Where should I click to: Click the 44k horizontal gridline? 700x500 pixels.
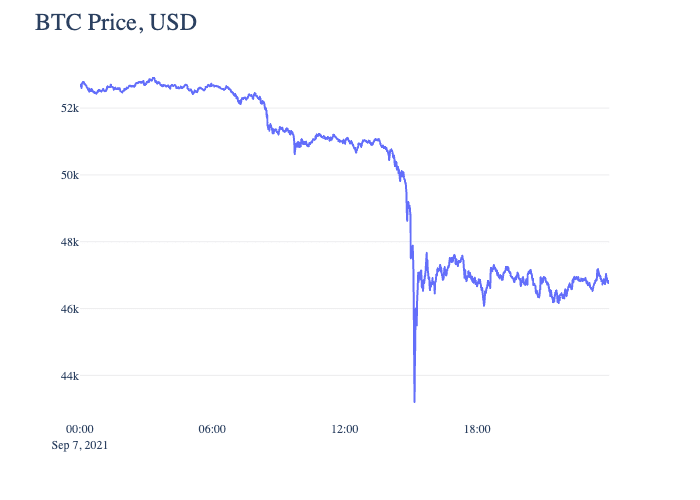point(345,376)
